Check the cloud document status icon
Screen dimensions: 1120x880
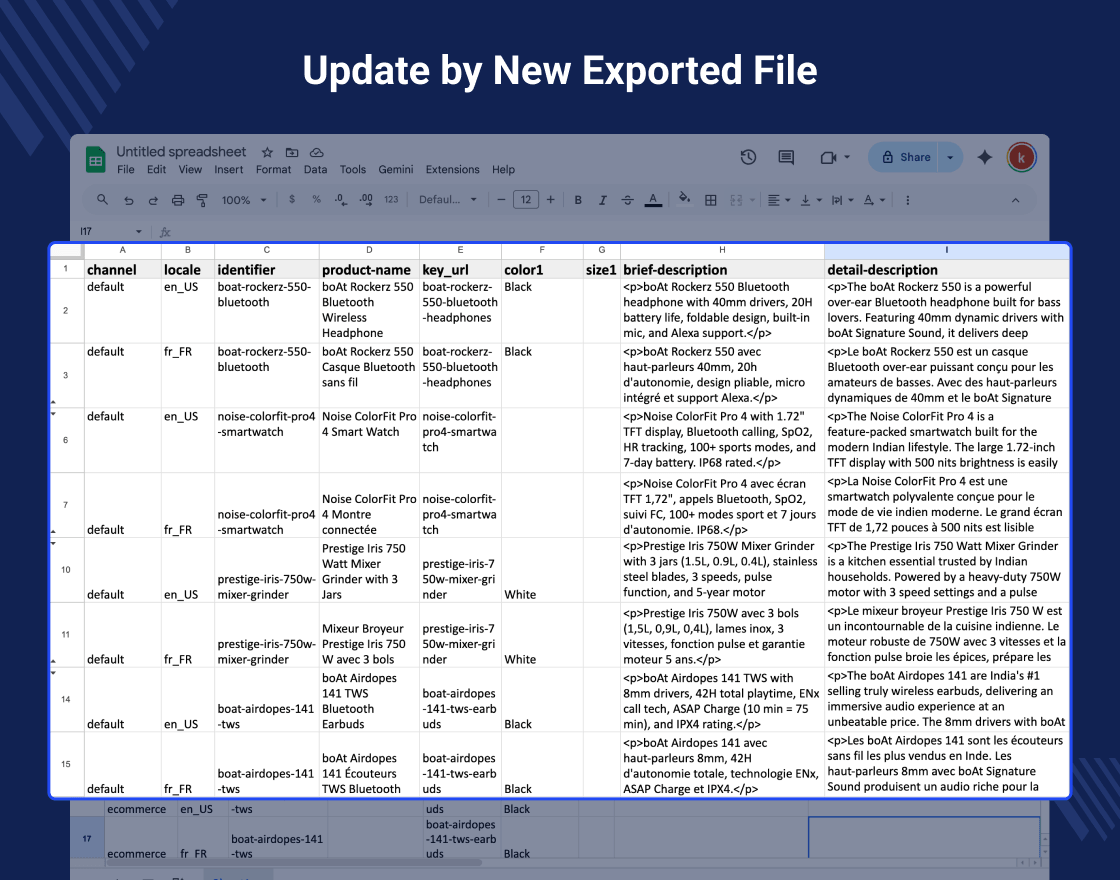317,152
